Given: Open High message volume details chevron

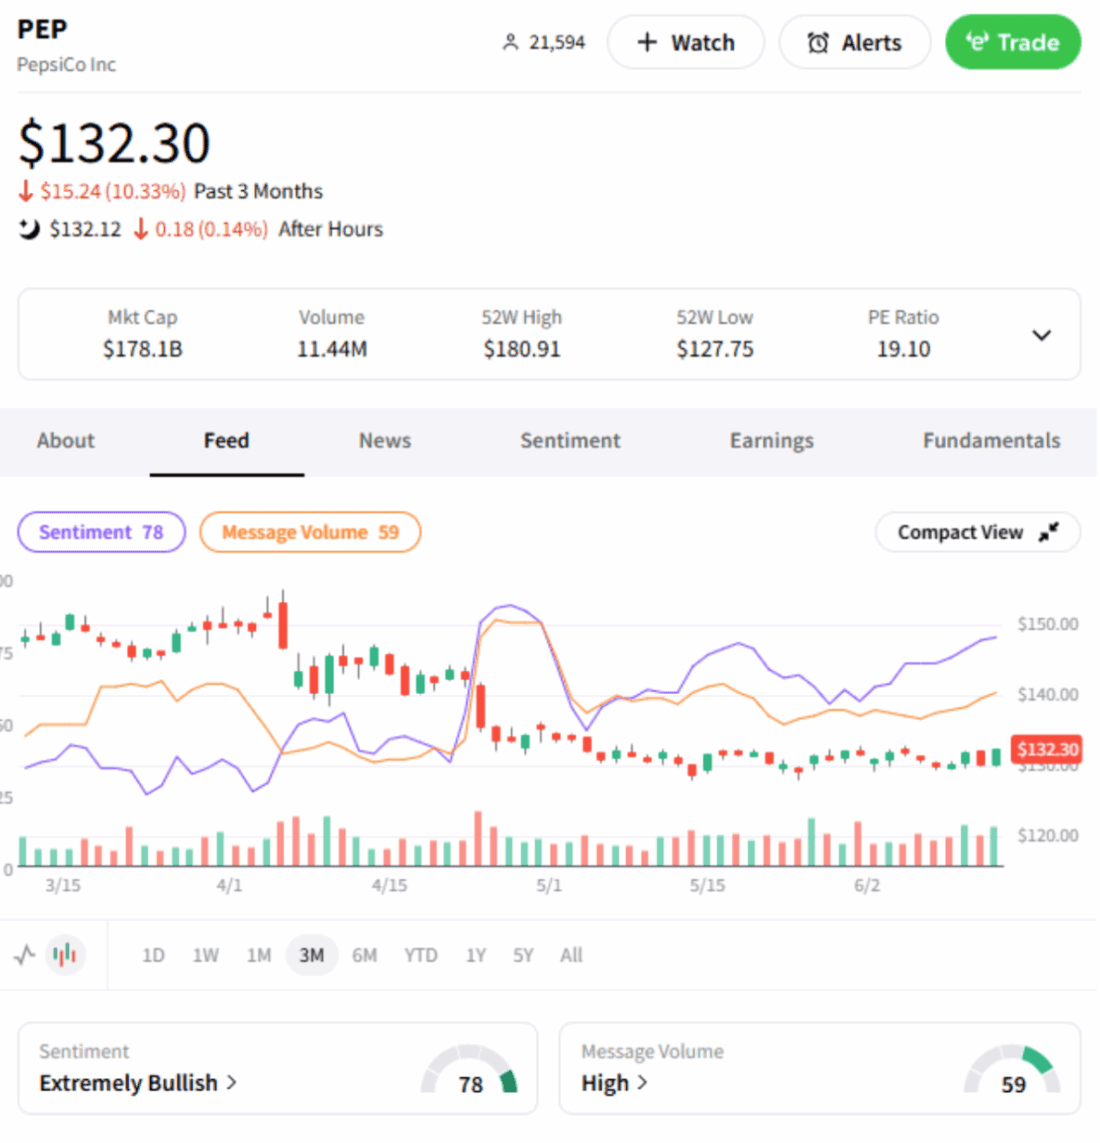Looking at the screenshot, I should pos(642,1082).
